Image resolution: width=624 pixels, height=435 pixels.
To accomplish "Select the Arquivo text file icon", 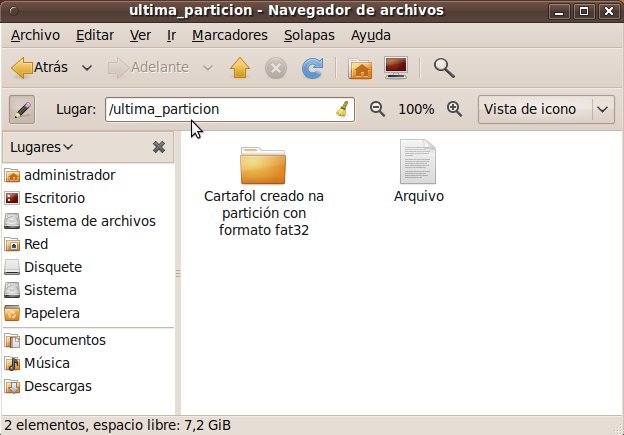I will [418, 162].
